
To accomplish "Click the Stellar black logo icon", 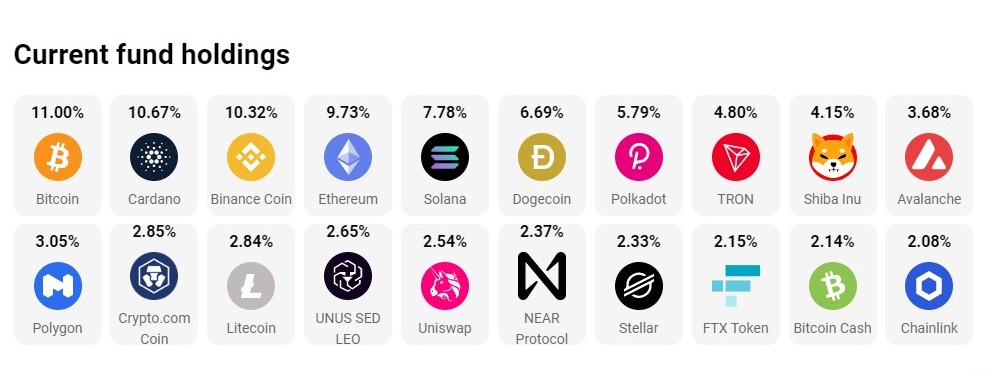I will (638, 286).
